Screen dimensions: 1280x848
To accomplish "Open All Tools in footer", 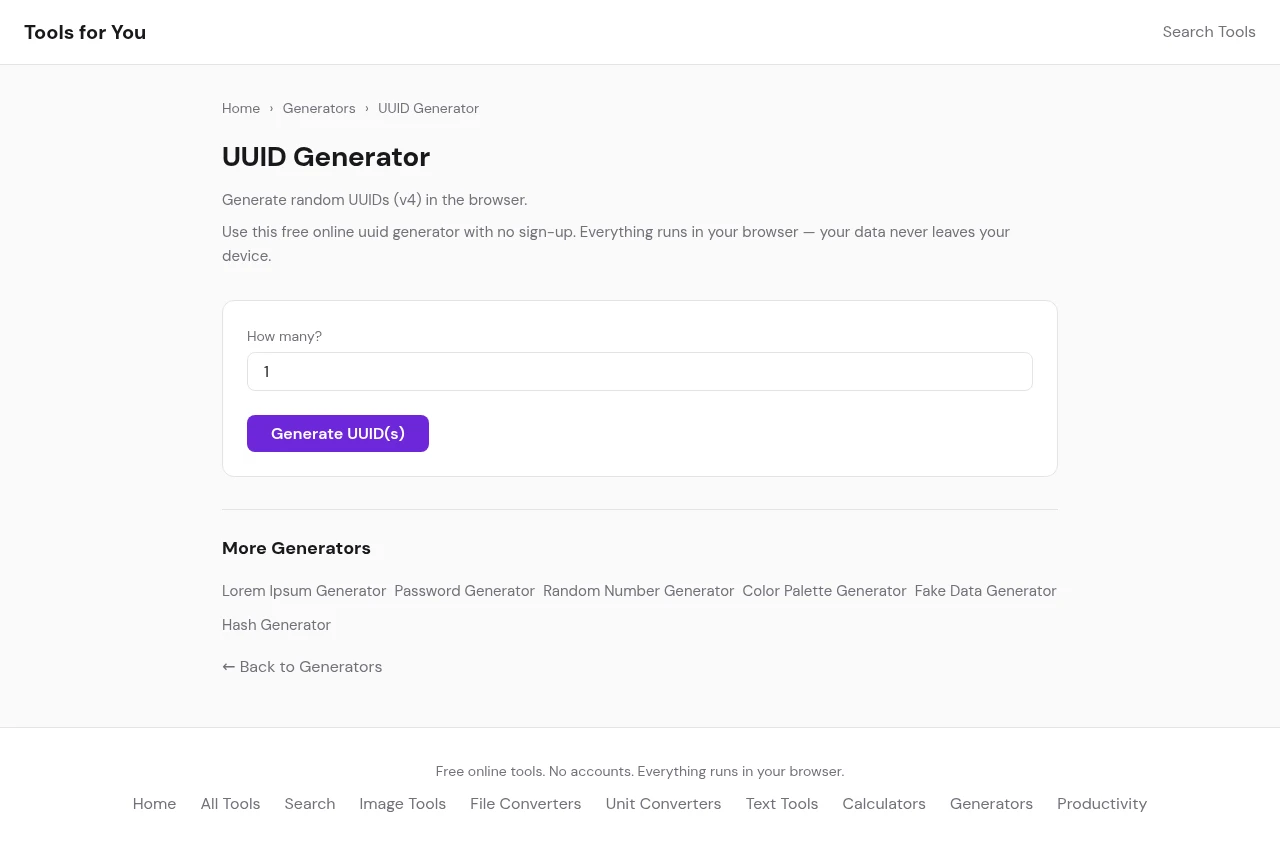I will tap(230, 804).
